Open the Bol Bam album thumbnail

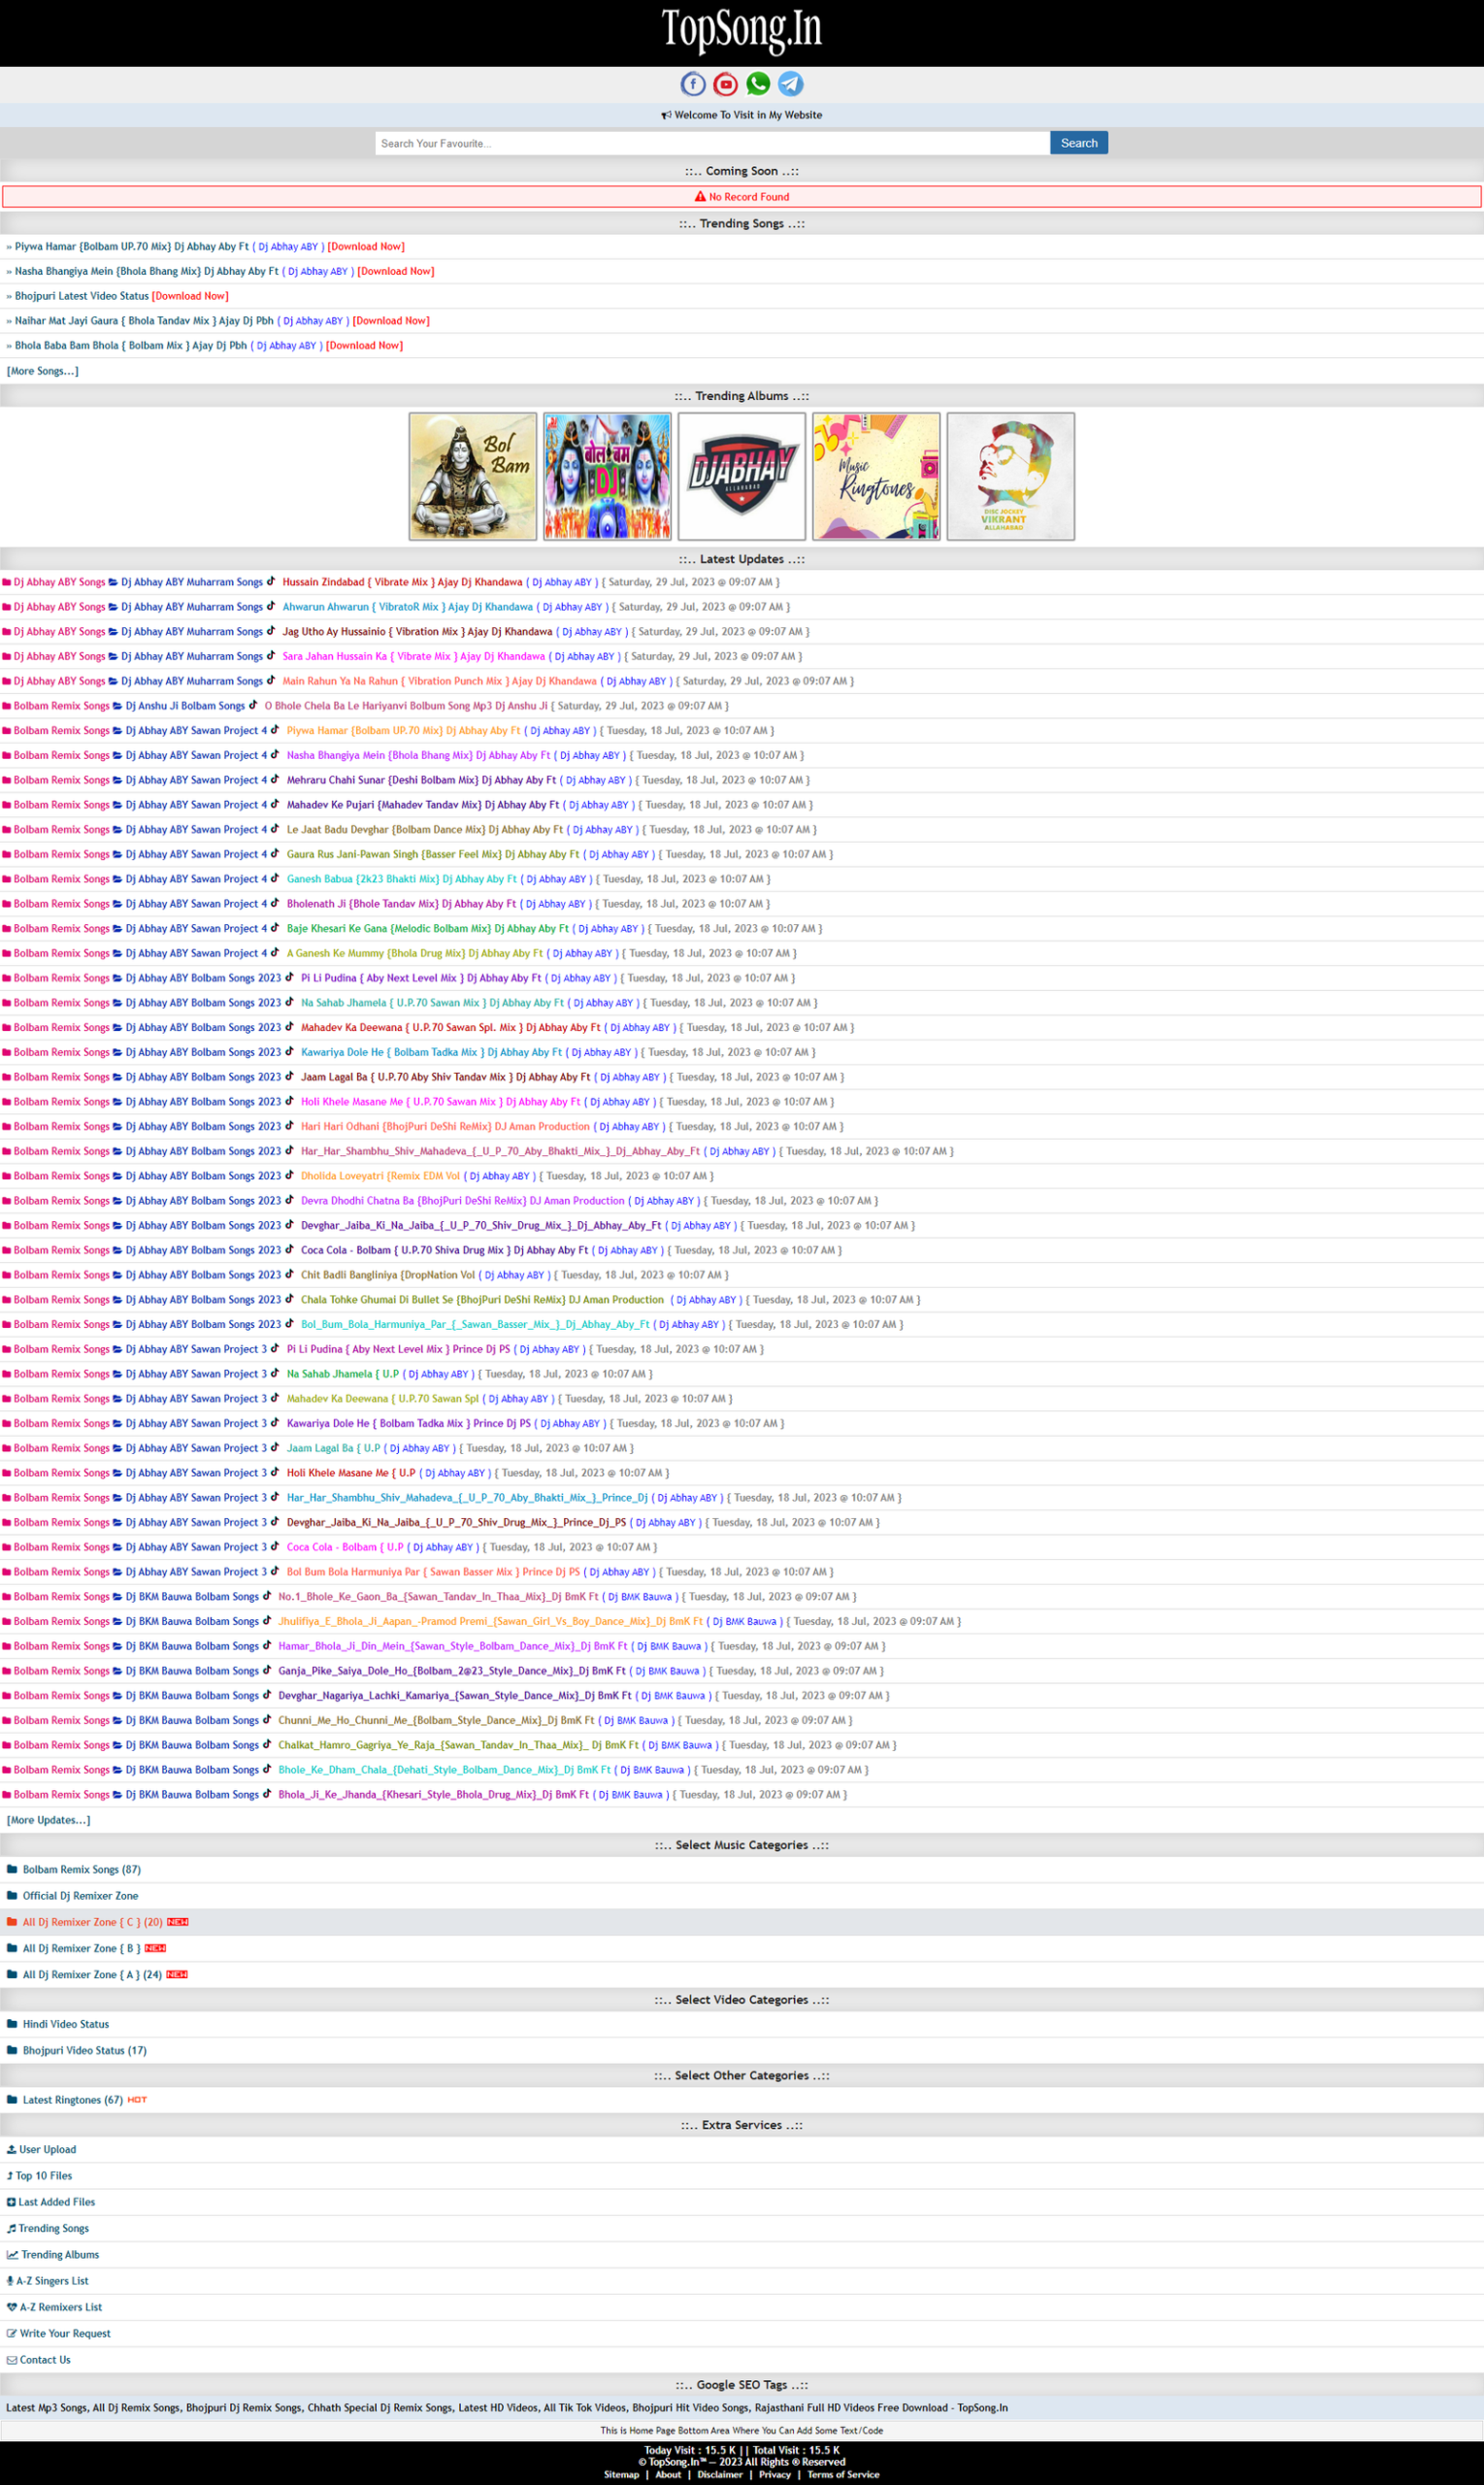click(x=473, y=476)
